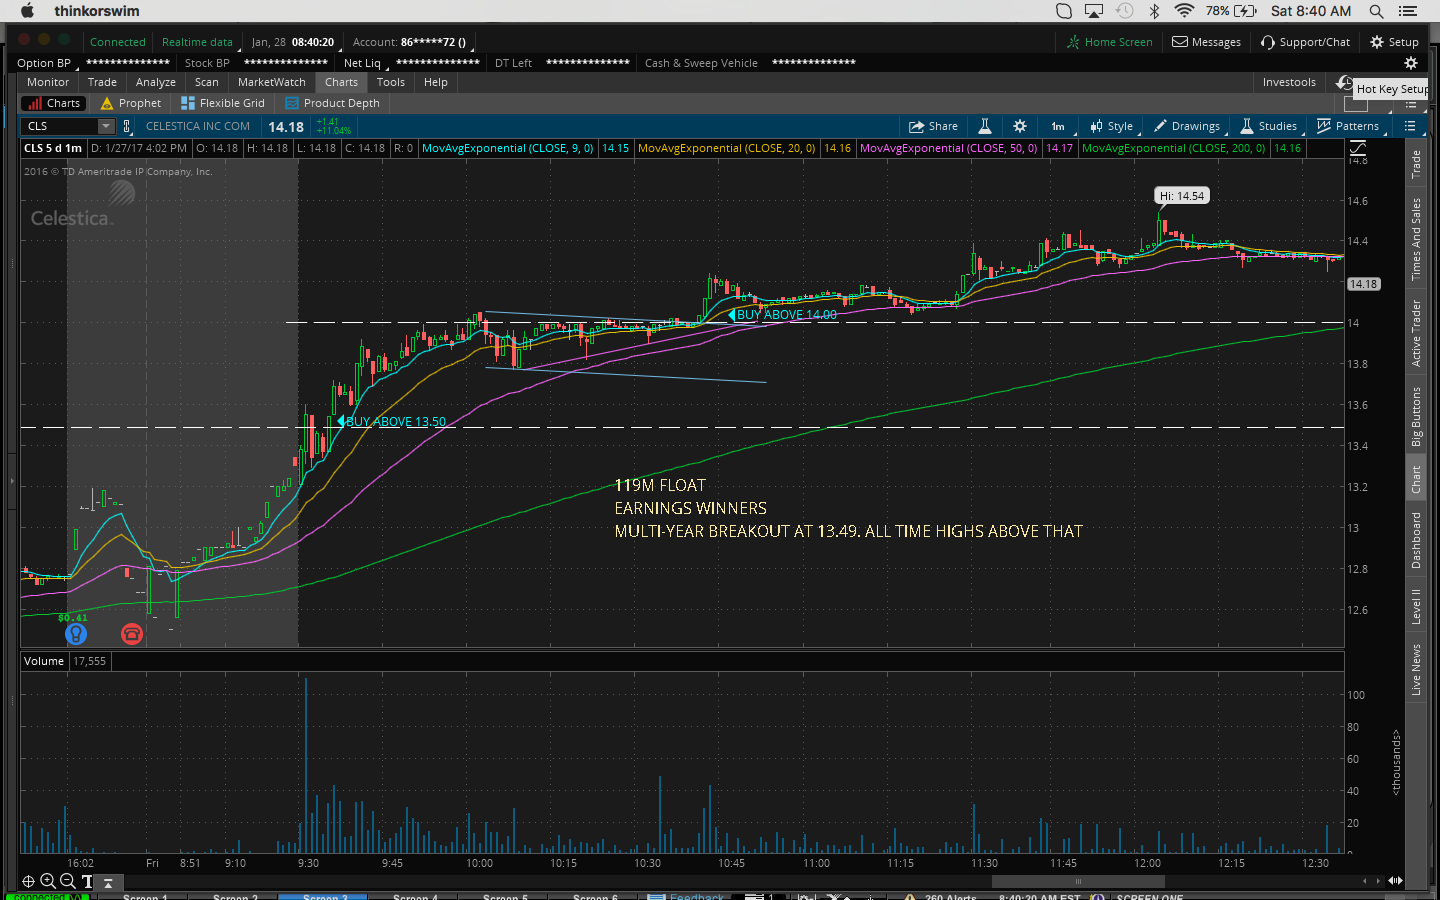Expand the CLS symbol dropdown arrow
The width and height of the screenshot is (1440, 900).
pyautogui.click(x=106, y=126)
